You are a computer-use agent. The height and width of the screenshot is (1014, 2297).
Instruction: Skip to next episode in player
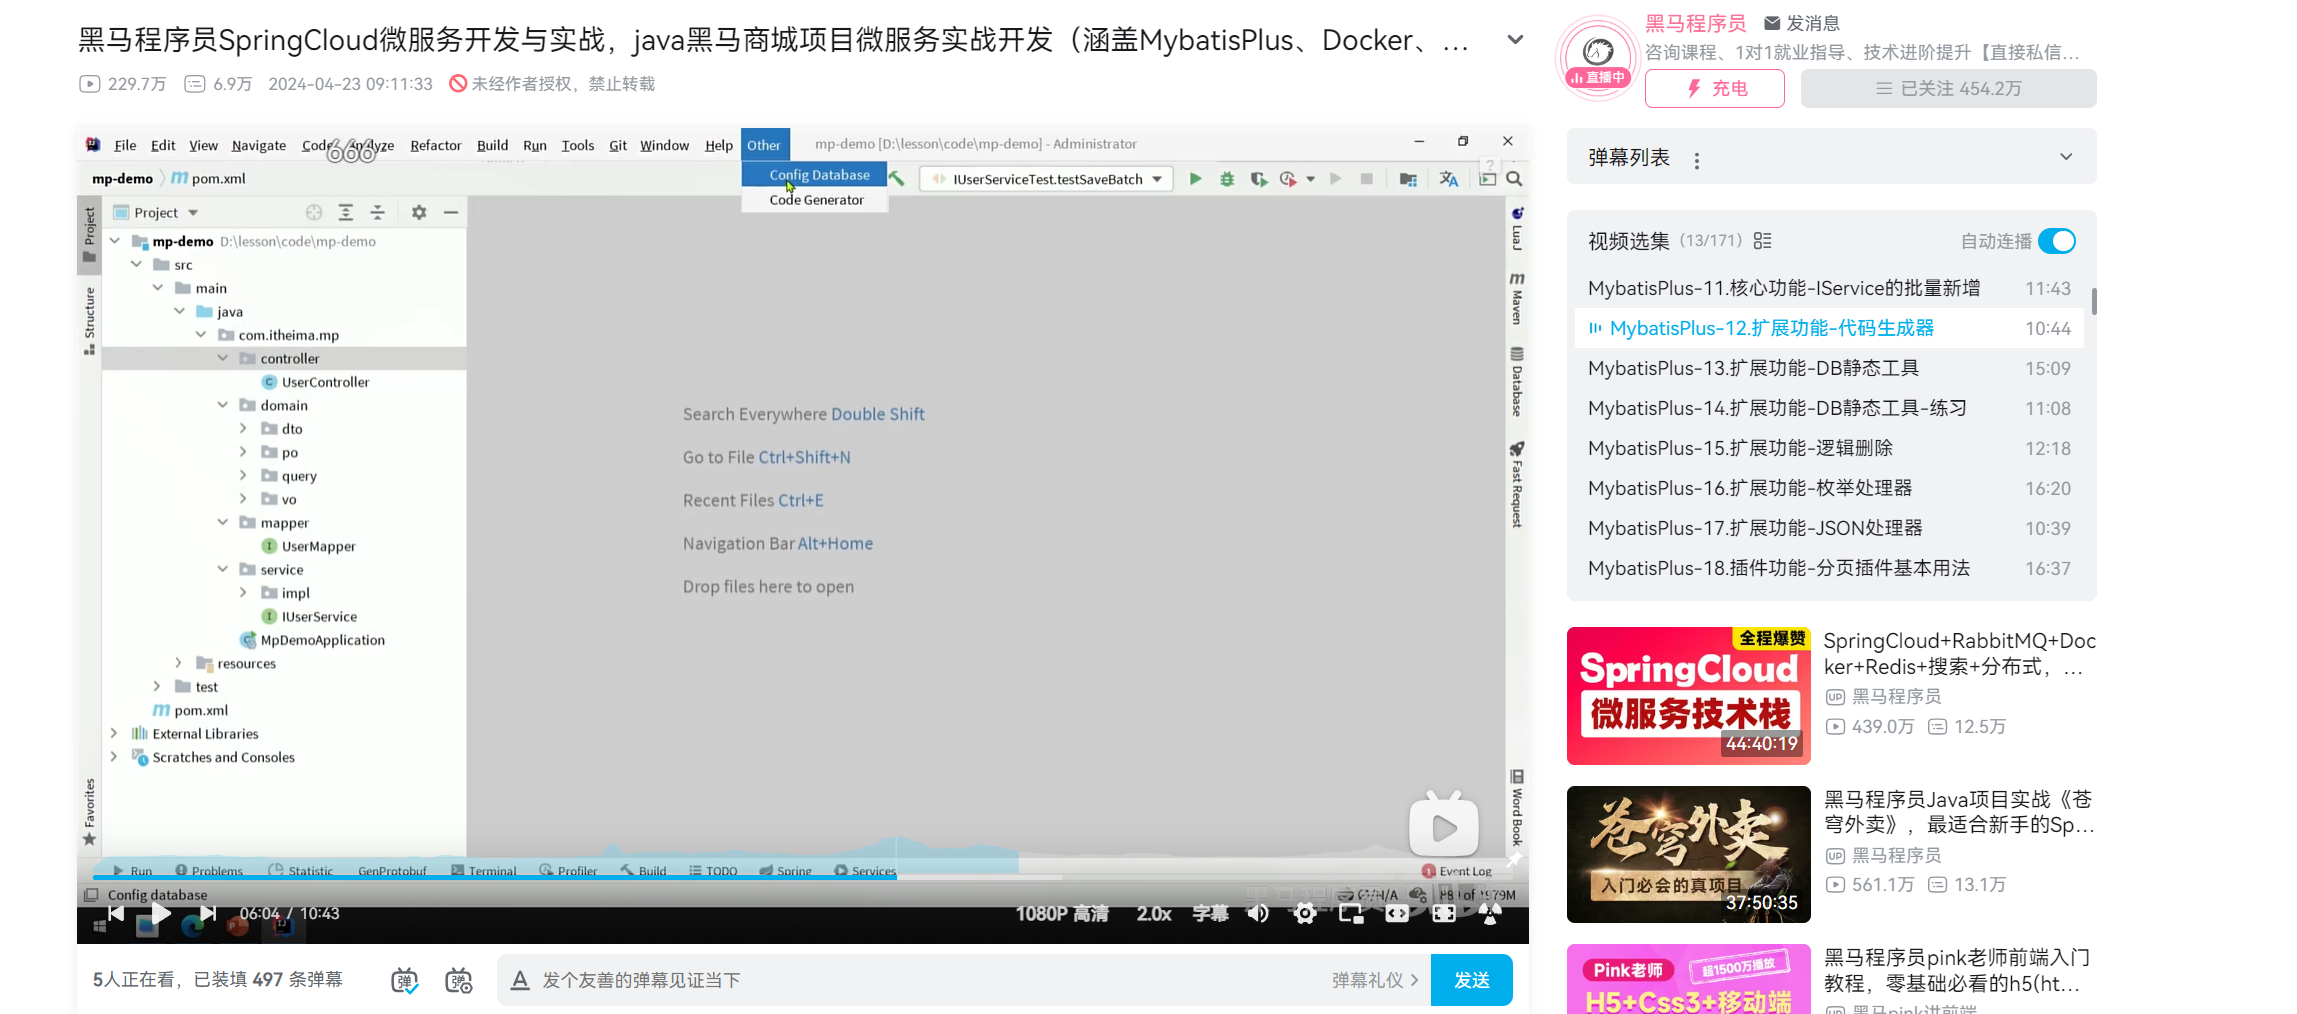click(207, 913)
